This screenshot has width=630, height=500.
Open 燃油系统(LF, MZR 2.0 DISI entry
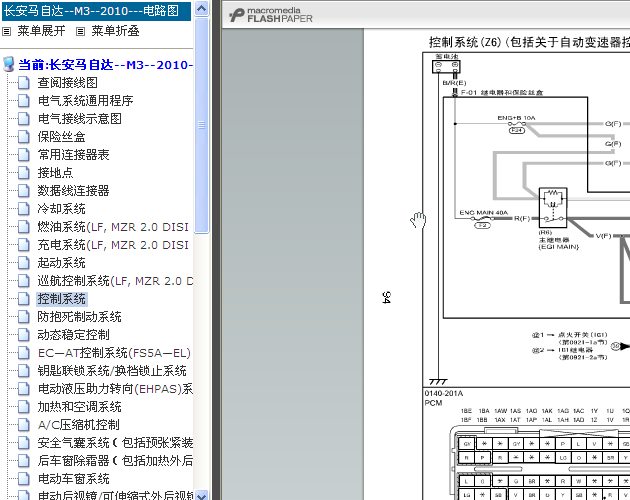113,227
